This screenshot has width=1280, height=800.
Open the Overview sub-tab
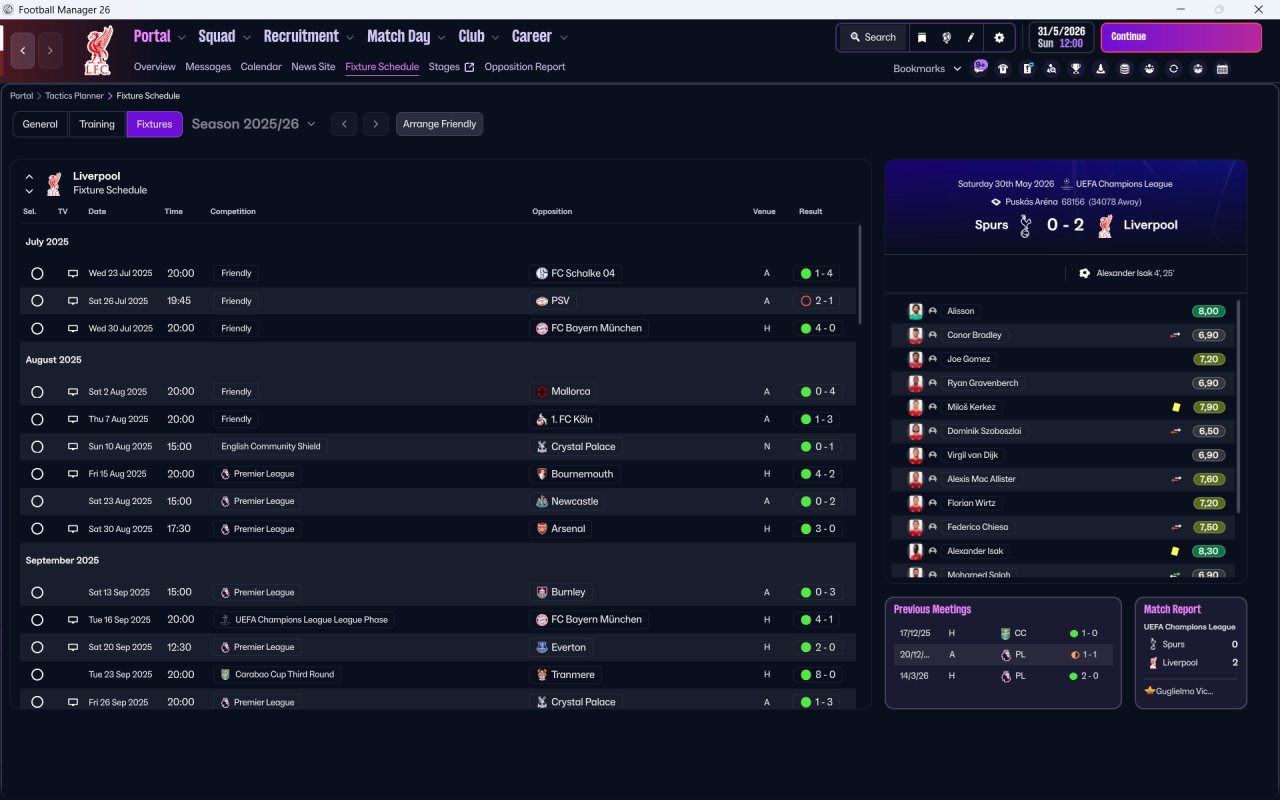point(155,67)
